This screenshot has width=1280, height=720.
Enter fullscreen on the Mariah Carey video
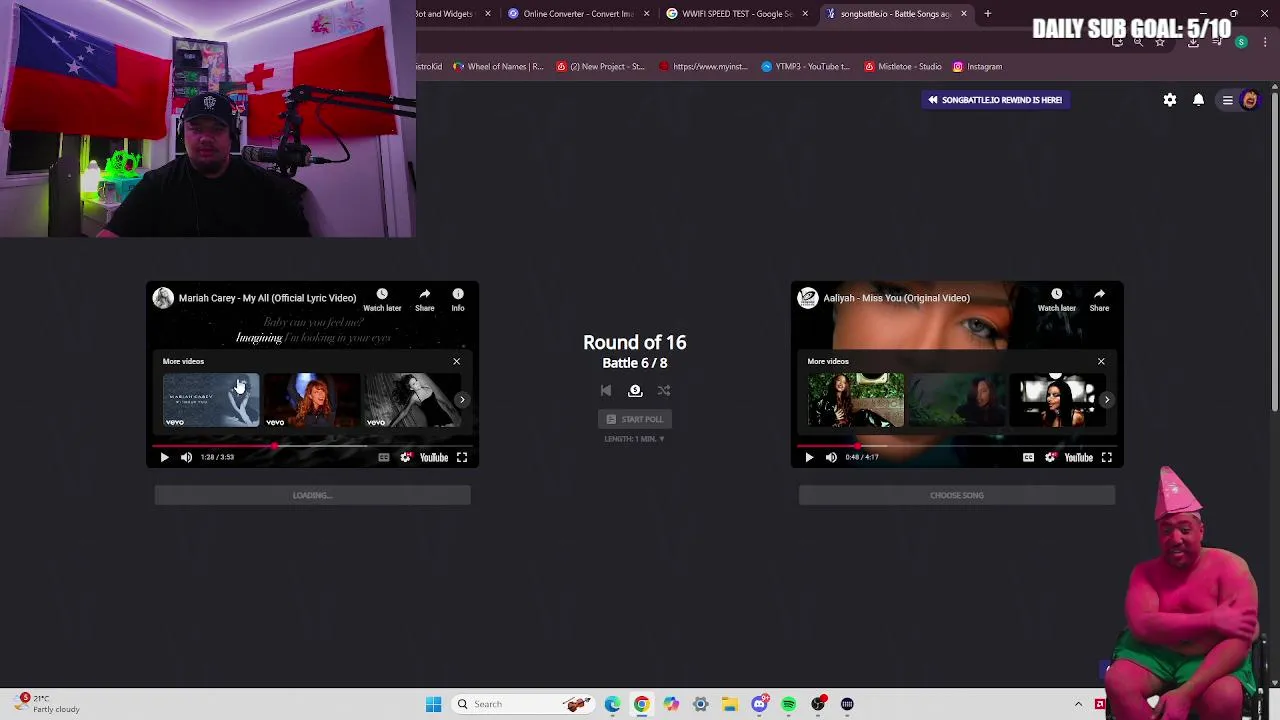click(x=462, y=457)
